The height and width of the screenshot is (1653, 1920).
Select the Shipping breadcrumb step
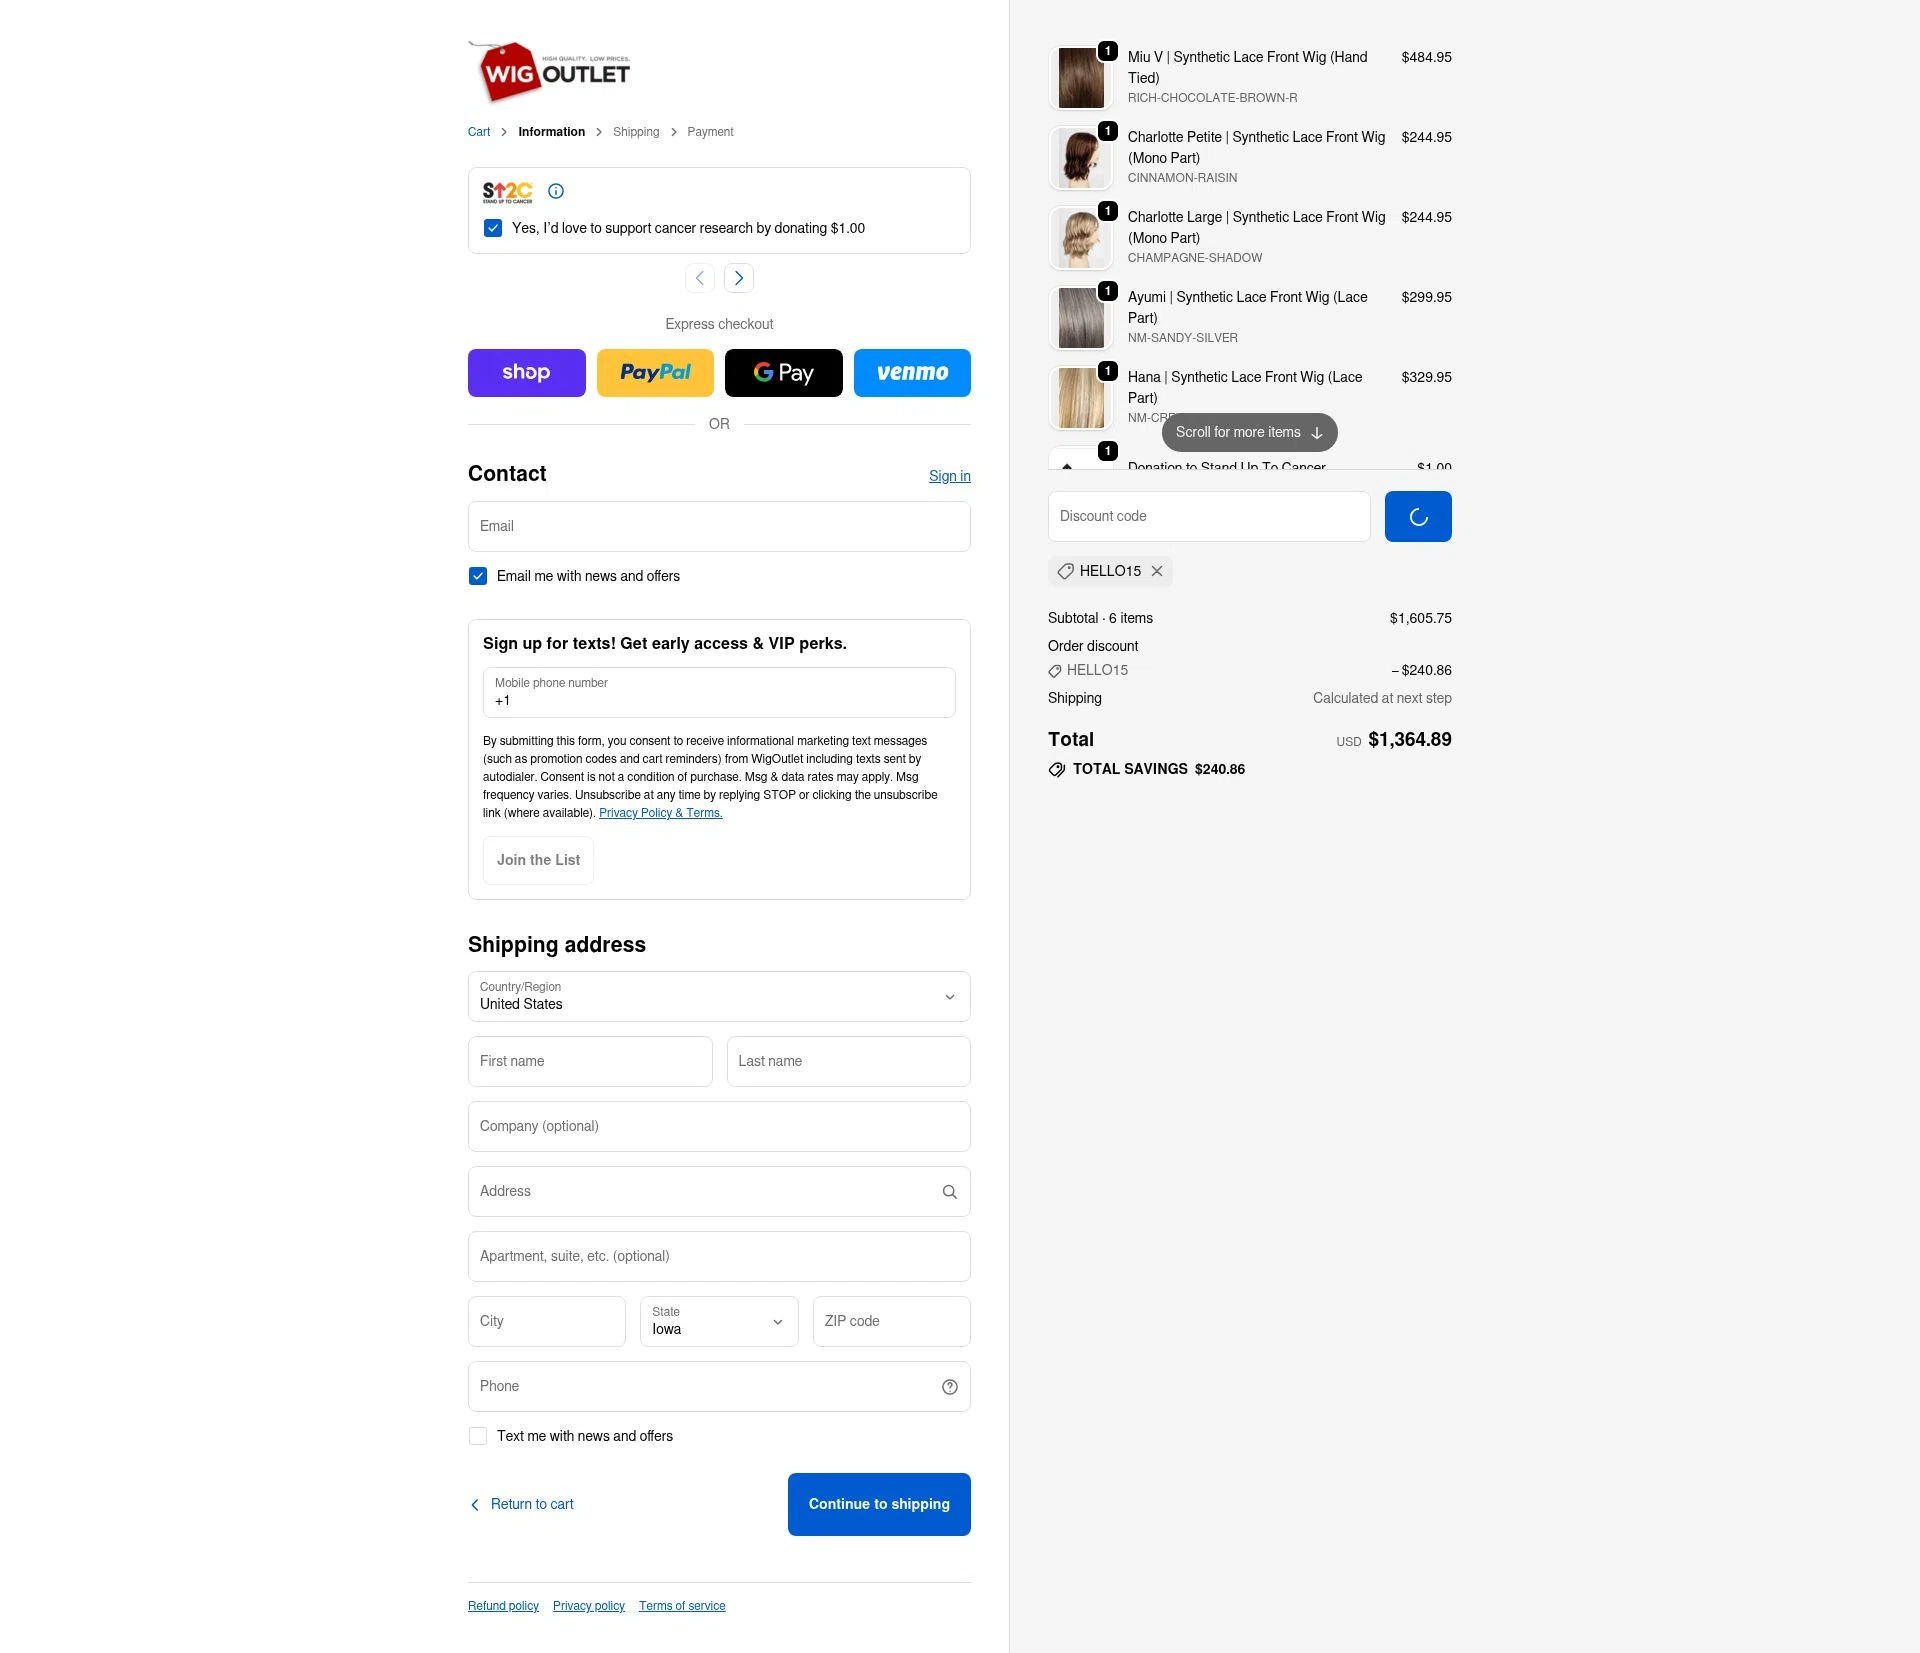click(636, 132)
